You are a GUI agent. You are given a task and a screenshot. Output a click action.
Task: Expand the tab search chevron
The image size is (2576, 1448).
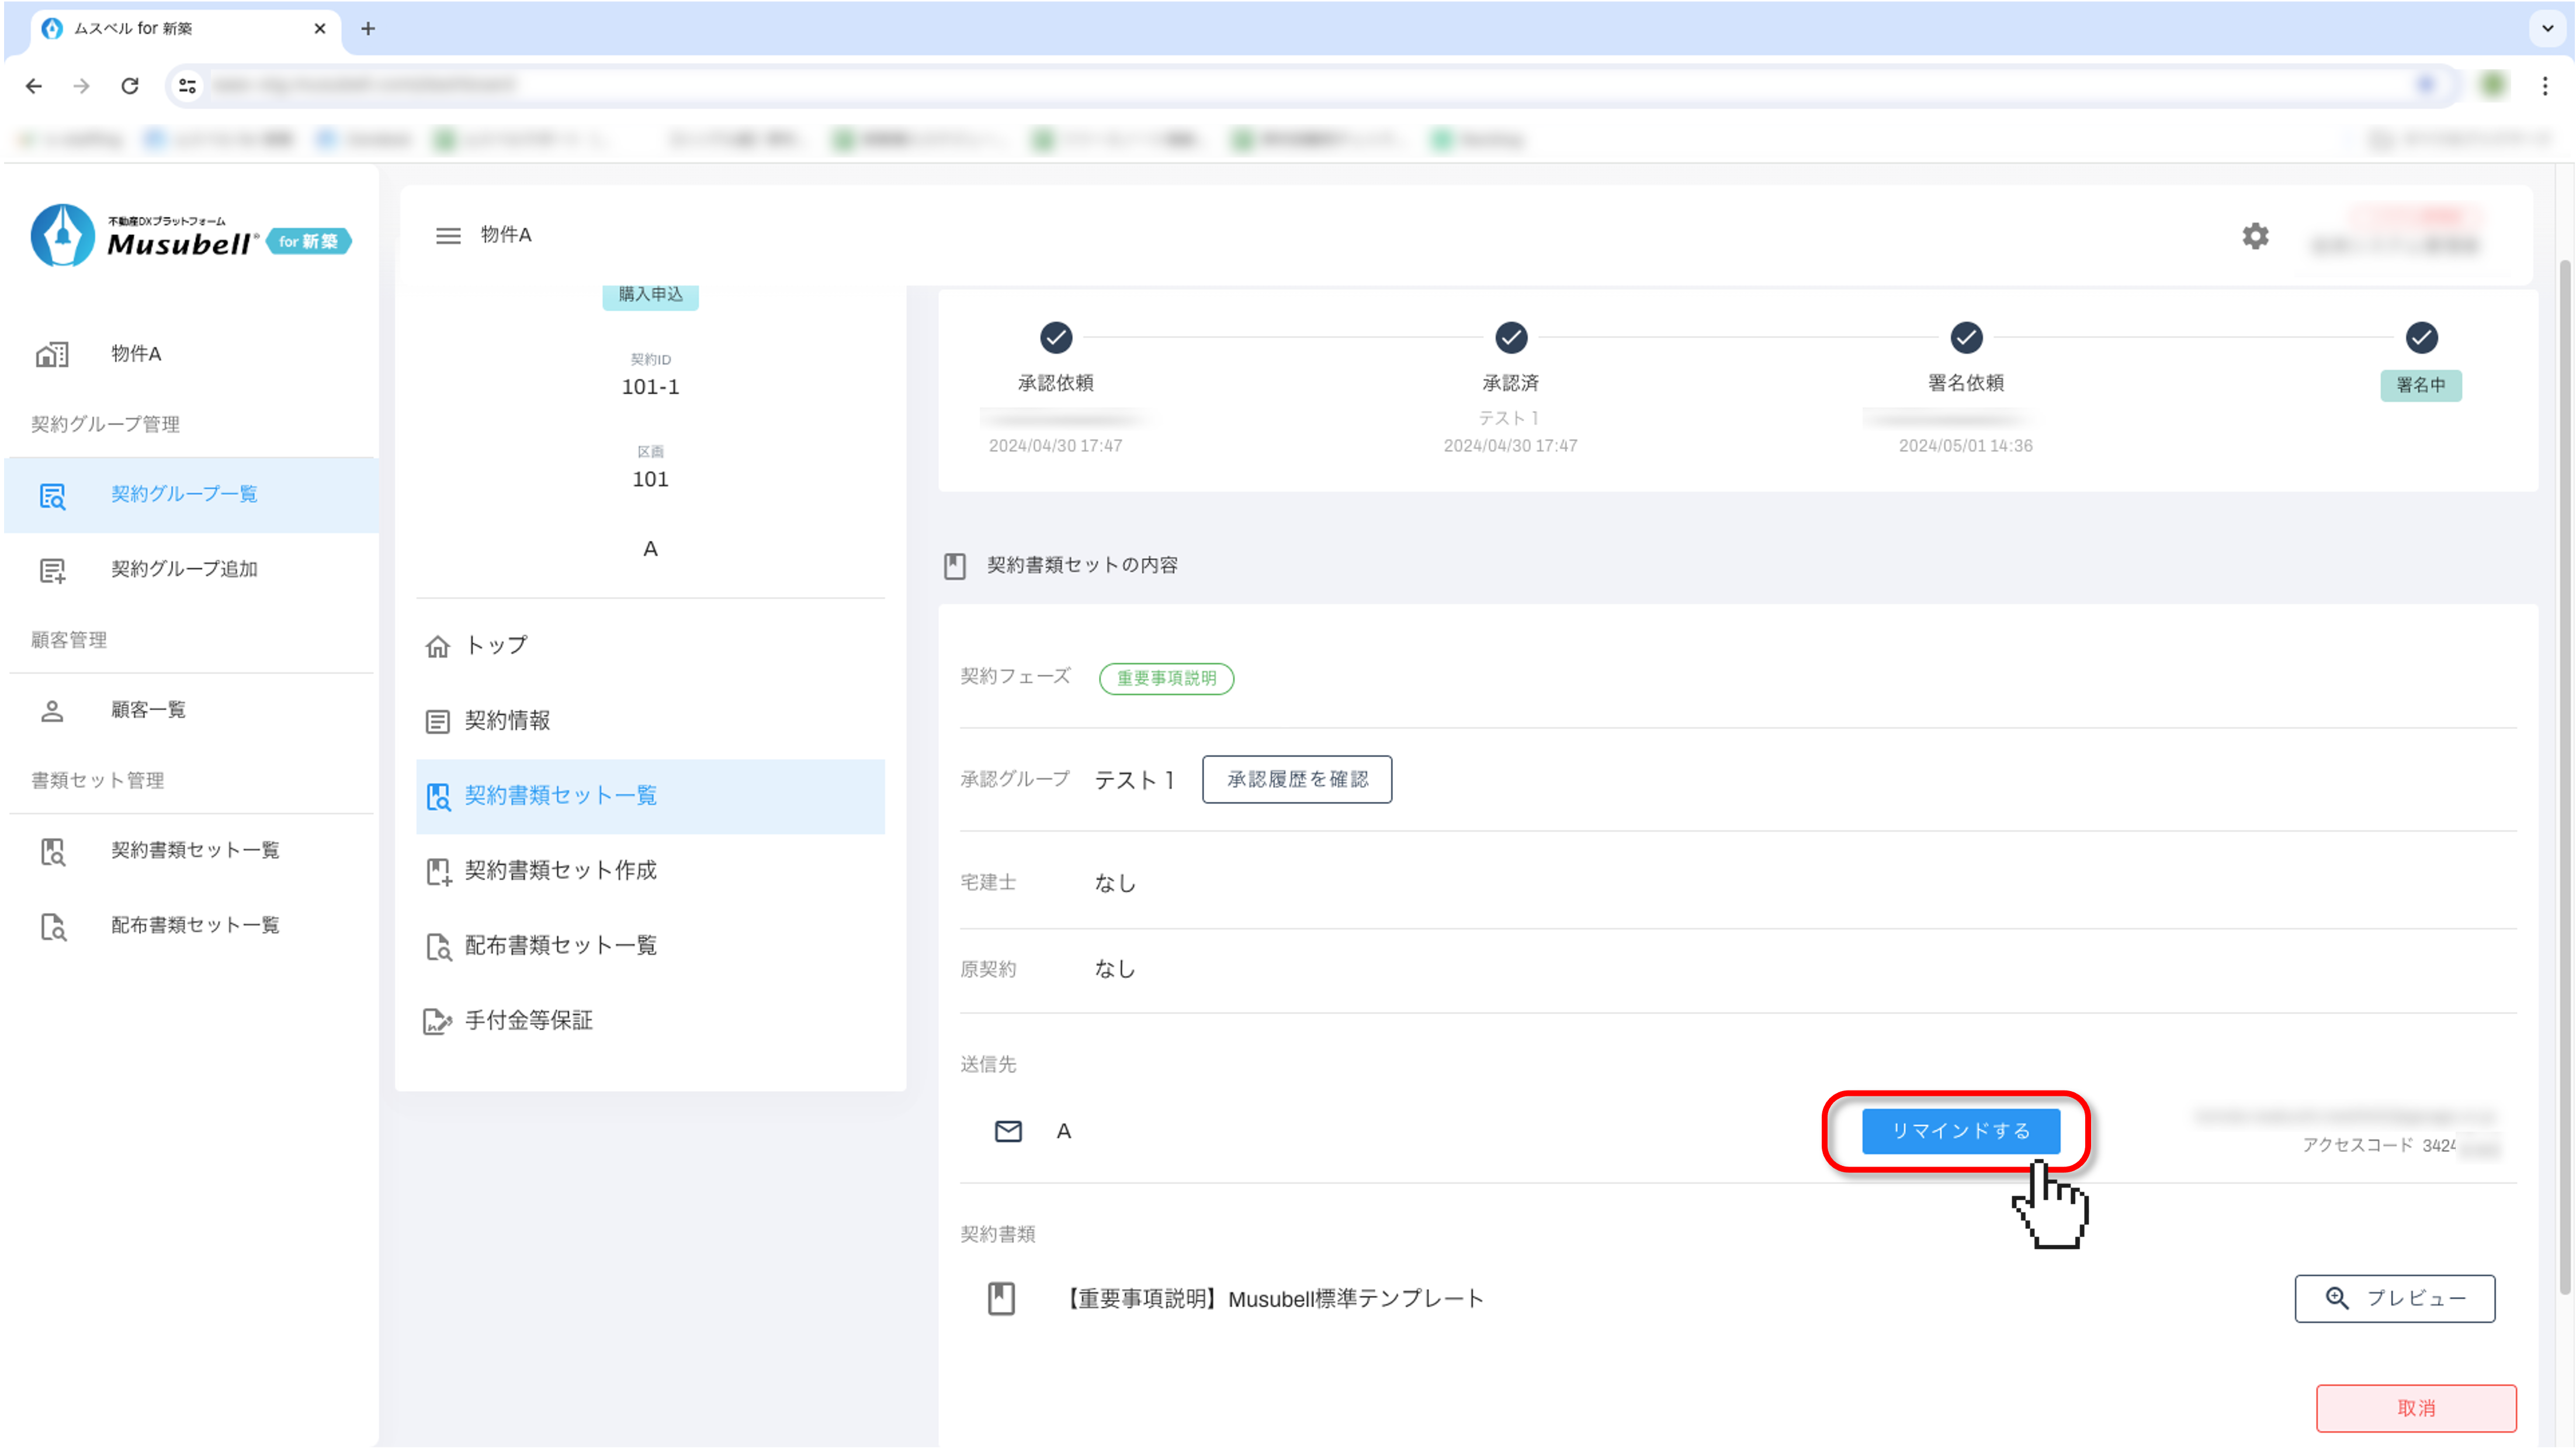pyautogui.click(x=2547, y=28)
